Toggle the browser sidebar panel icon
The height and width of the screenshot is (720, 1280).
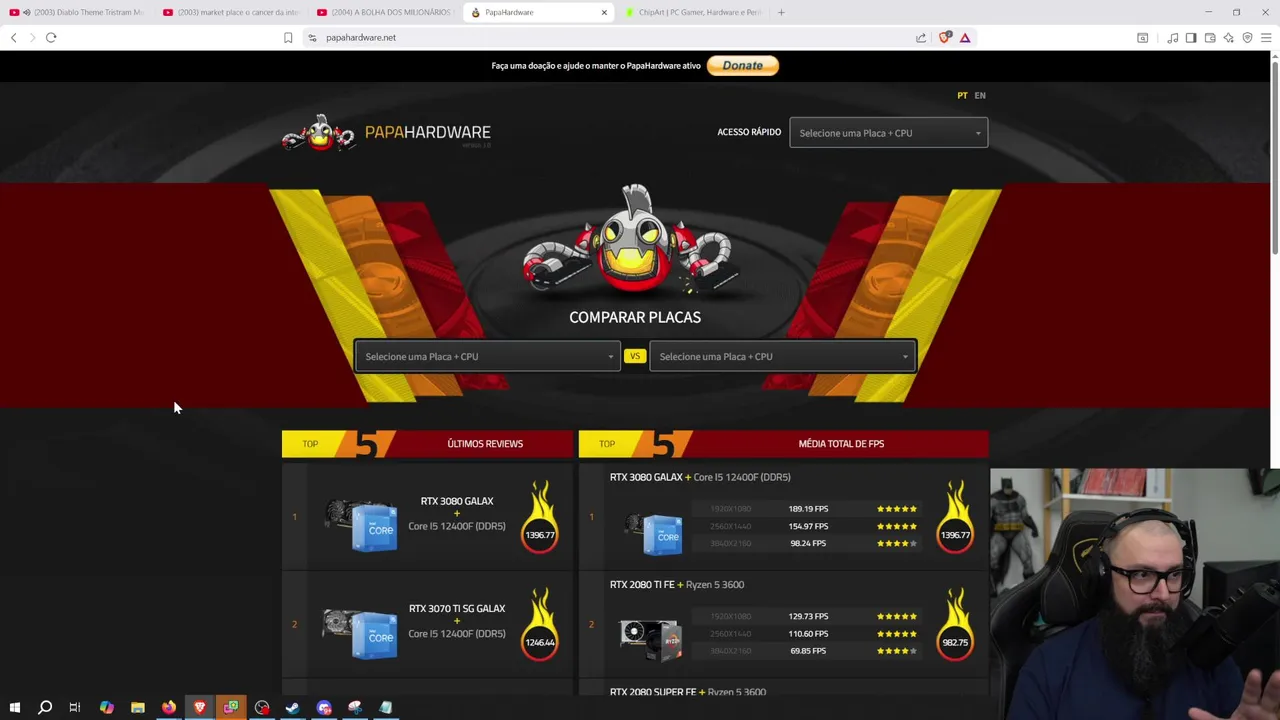1191,37
